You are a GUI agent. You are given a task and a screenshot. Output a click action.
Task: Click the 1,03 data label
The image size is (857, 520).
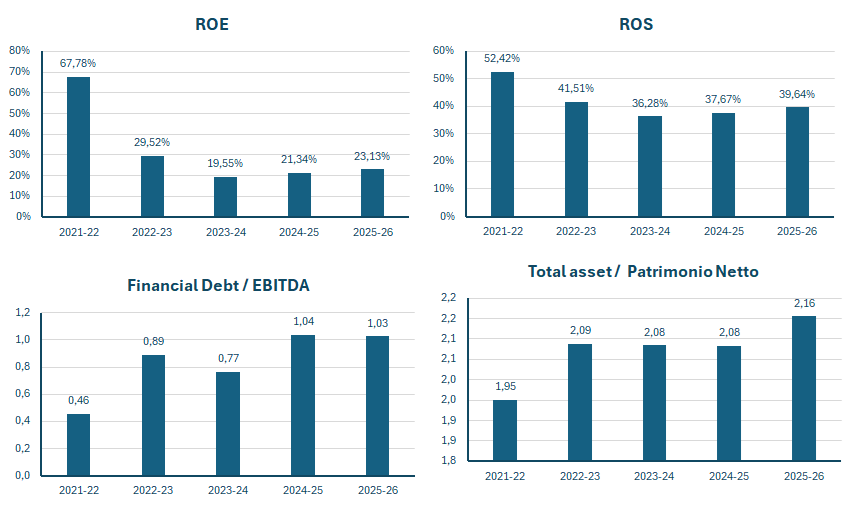[x=378, y=324]
